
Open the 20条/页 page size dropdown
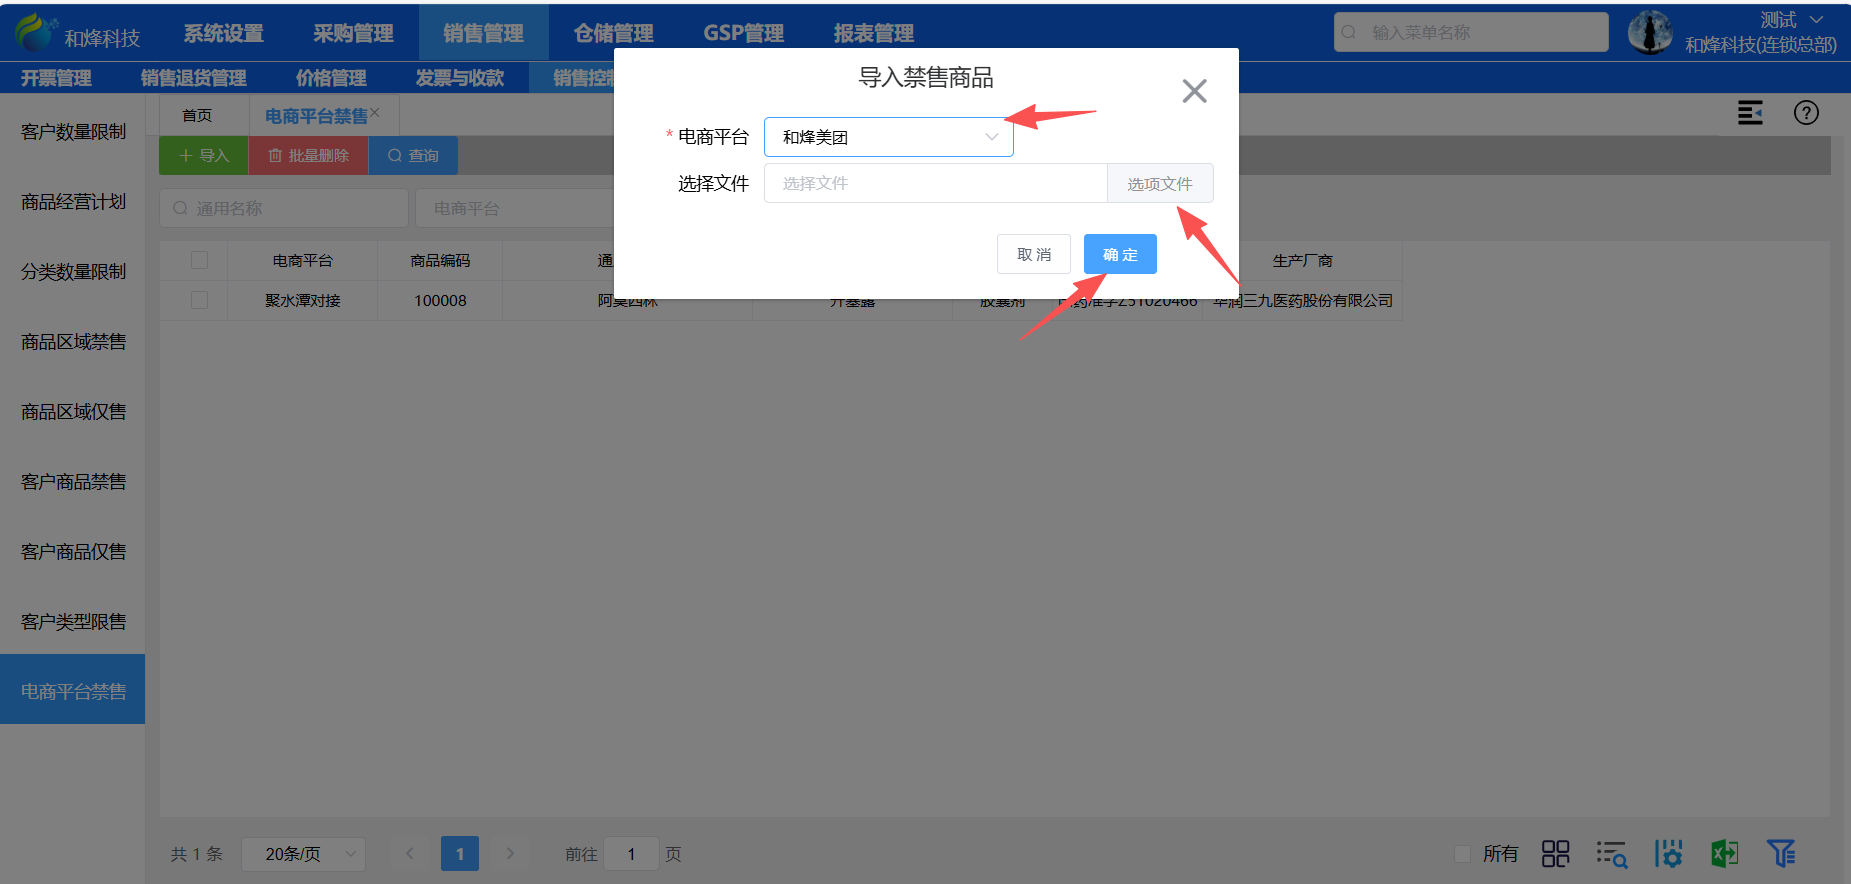pyautogui.click(x=303, y=853)
